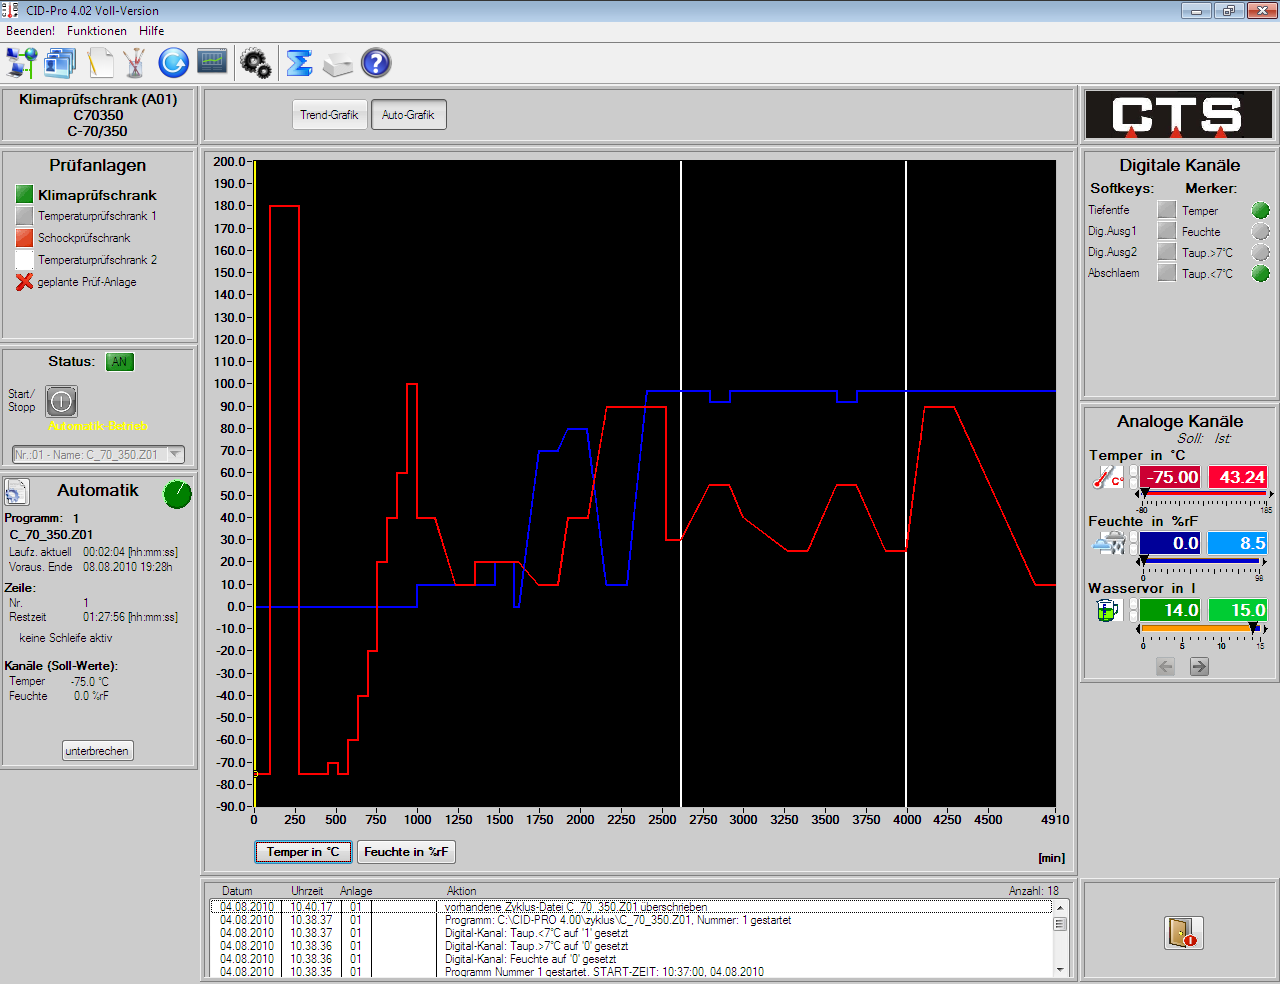The height and width of the screenshot is (984, 1280).
Task: Toggle the Dig.Ausg2 softkey
Action: (x=1166, y=251)
